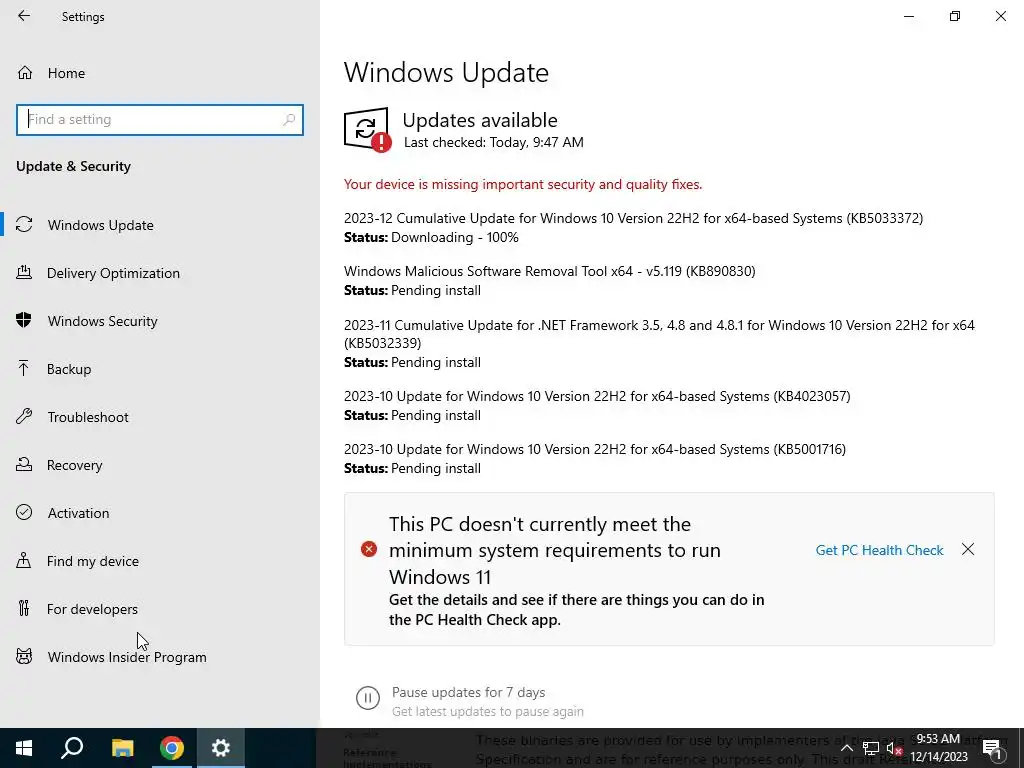
Task: Click the Find my device icon
Action: tap(24, 560)
